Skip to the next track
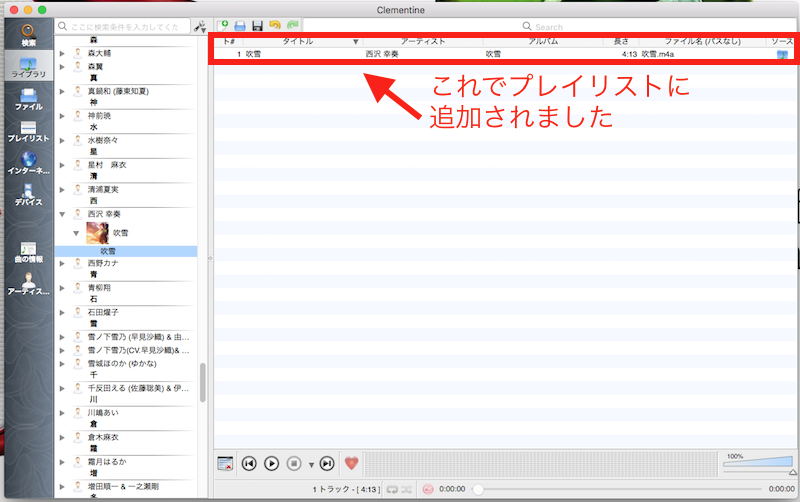 tap(326, 463)
